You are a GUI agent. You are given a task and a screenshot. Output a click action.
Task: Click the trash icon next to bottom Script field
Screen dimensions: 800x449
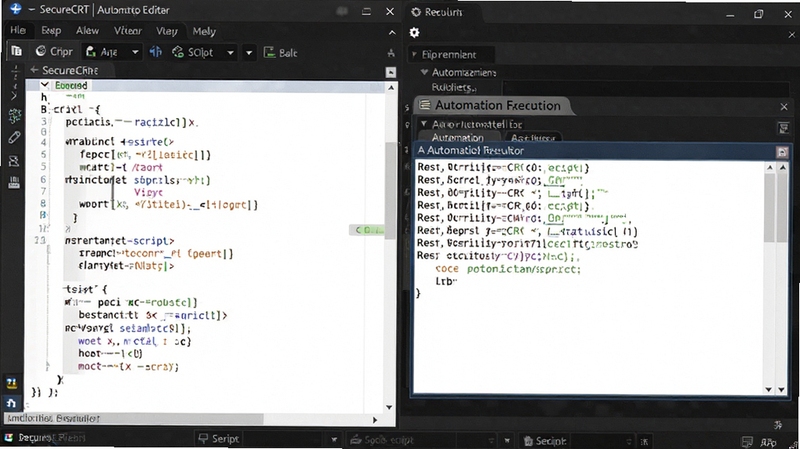coord(528,441)
